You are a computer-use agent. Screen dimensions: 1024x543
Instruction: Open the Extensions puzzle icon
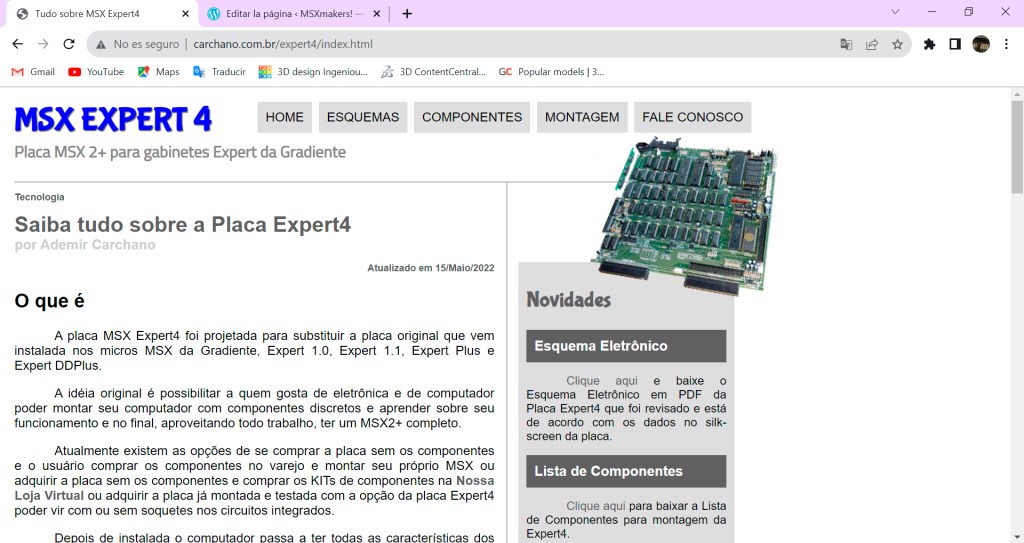(929, 44)
